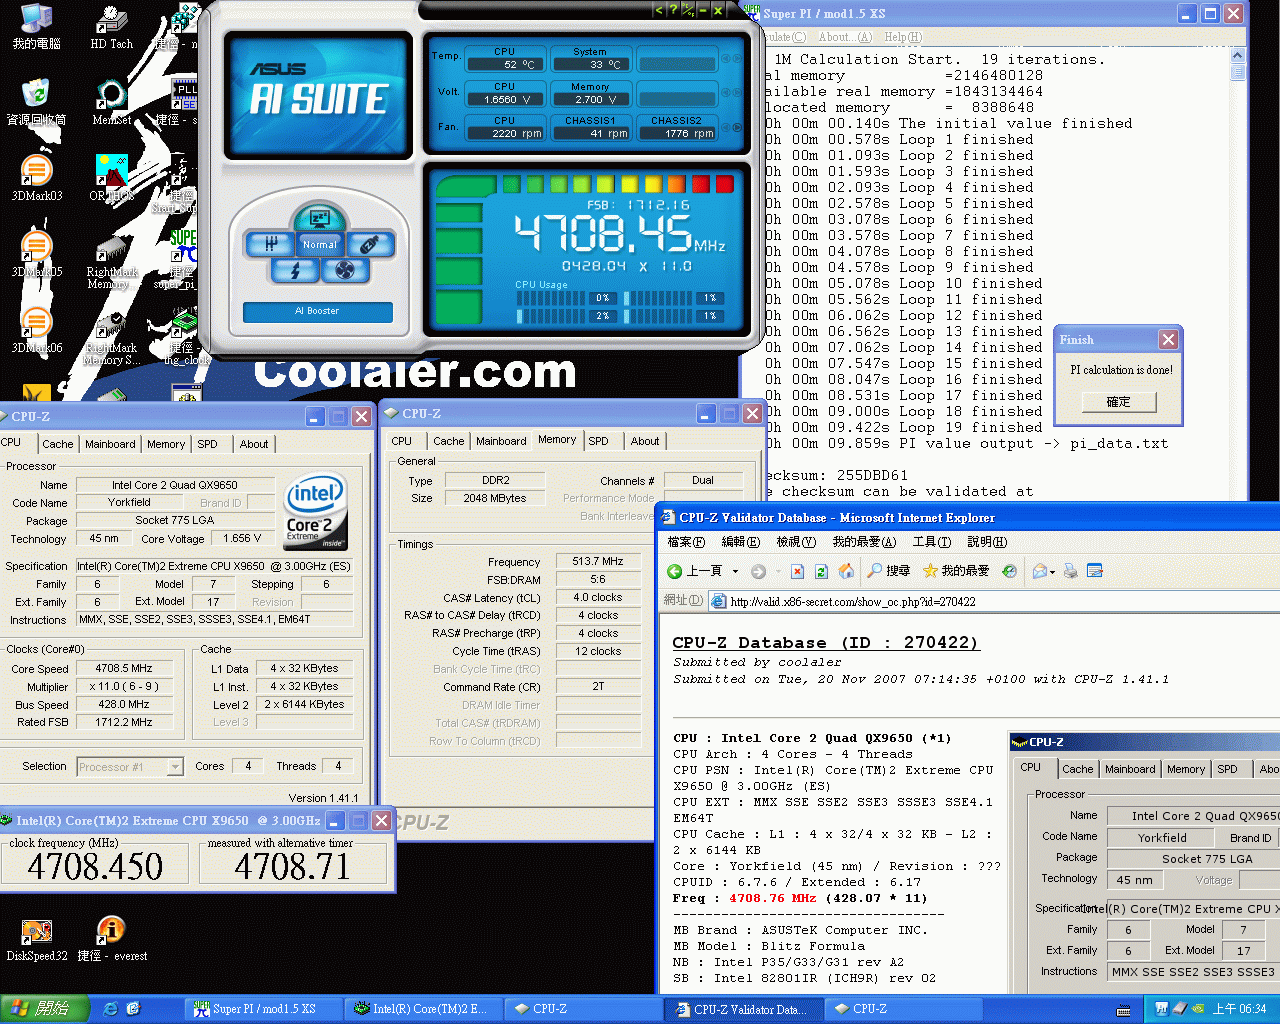Screen dimensions: 1280x1024
Task: Click the nitro bottle icon in AI Suite
Action: coord(369,243)
